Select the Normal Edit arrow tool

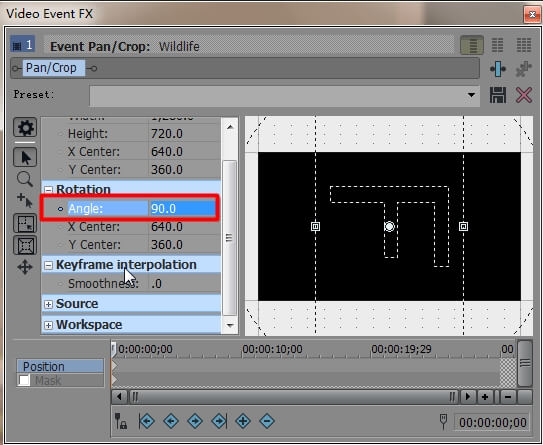tap(25, 157)
